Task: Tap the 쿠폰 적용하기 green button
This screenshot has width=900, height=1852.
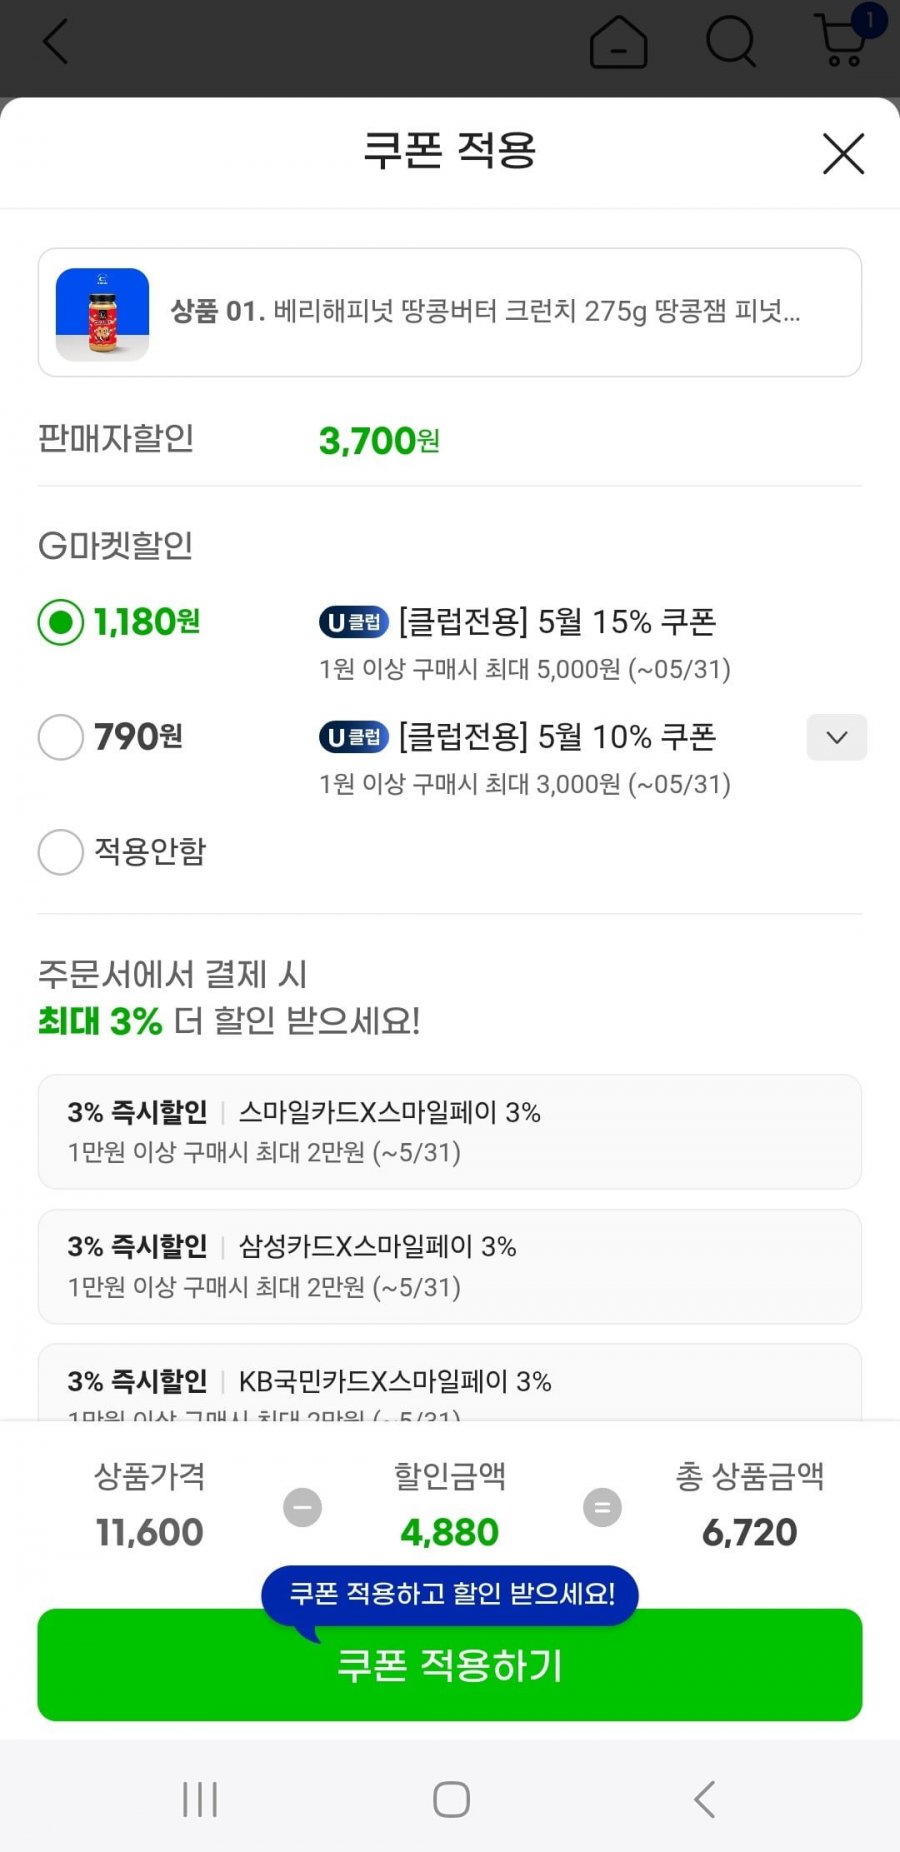Action: [x=450, y=1664]
